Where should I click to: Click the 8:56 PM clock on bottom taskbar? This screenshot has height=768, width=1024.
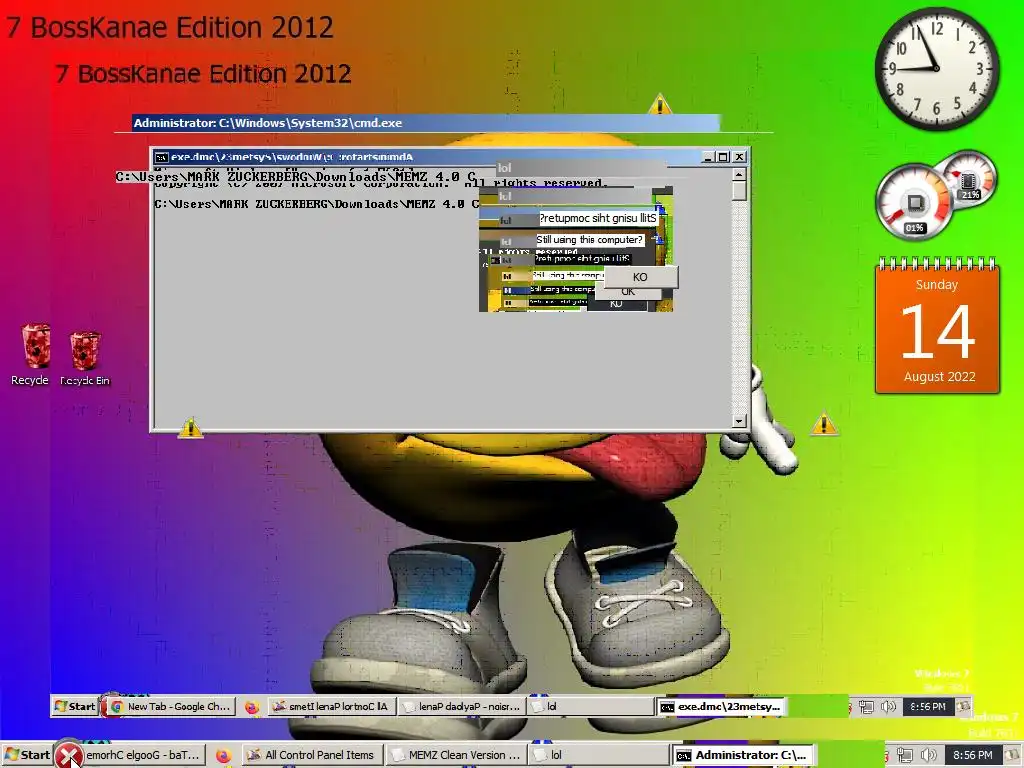coord(972,755)
